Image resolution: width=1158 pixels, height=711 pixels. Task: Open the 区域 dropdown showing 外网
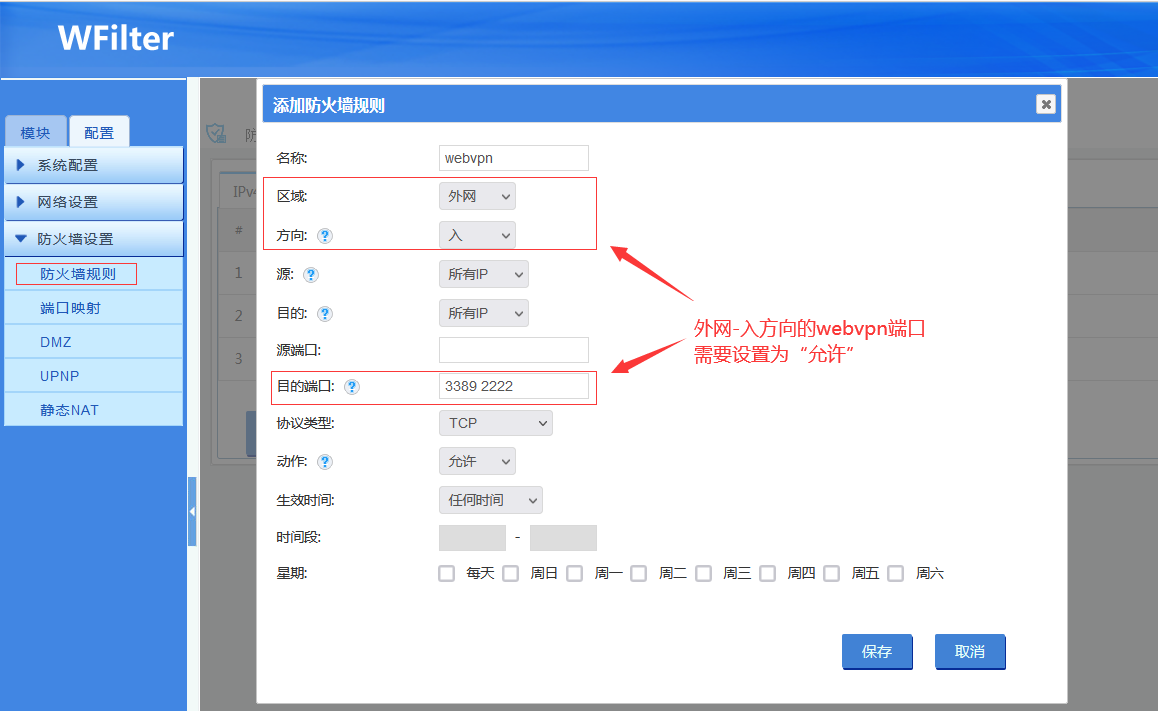[x=477, y=197]
